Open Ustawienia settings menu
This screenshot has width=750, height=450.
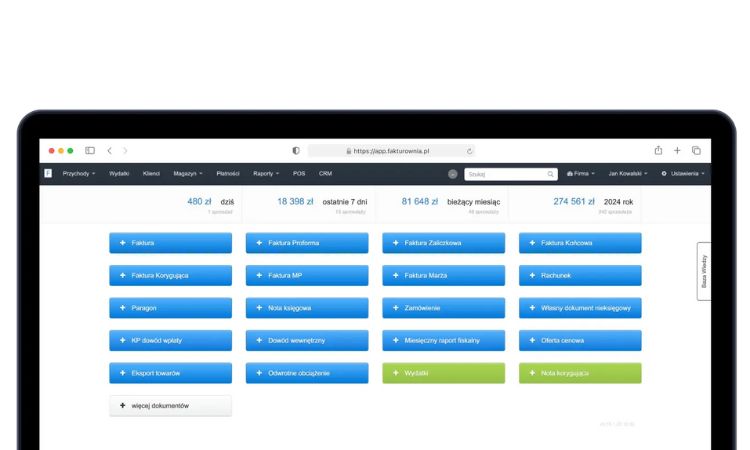tap(683, 174)
